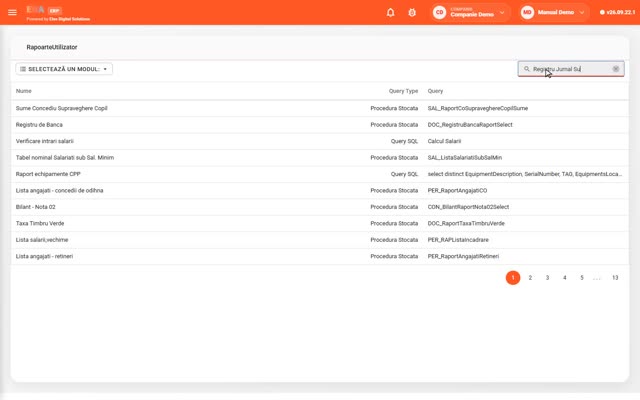The width and height of the screenshot is (640, 400).
Task: Open the hamburger navigation menu
Action: [x=12, y=12]
